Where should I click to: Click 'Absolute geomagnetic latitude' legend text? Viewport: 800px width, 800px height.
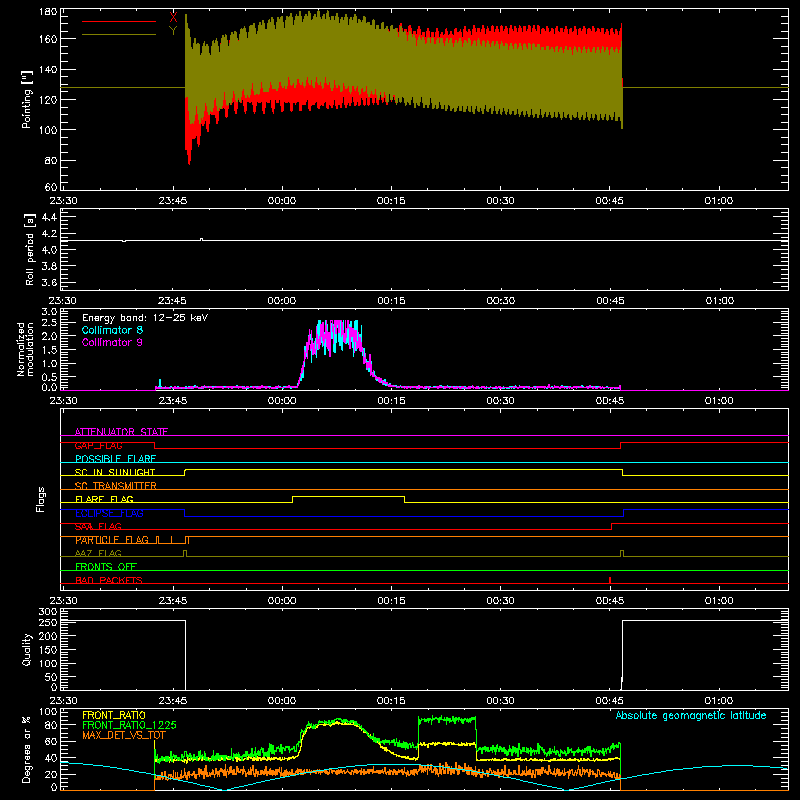click(x=691, y=715)
